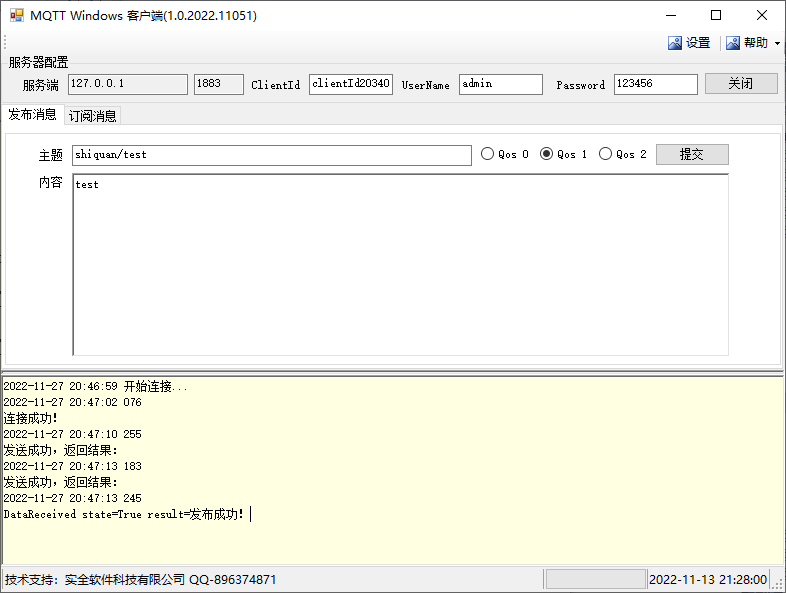Click log line '20:47:02 076'
The image size is (786, 593).
tap(72, 402)
